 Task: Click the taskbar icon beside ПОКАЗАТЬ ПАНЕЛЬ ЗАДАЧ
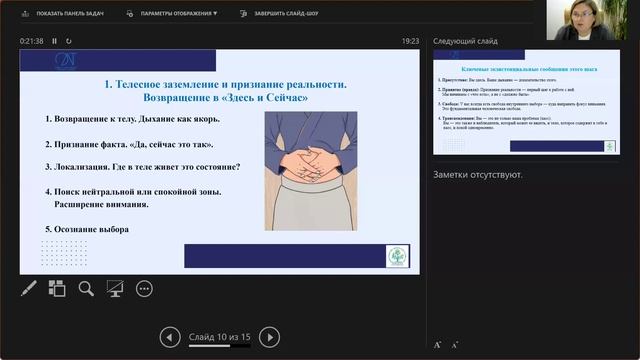25,13
